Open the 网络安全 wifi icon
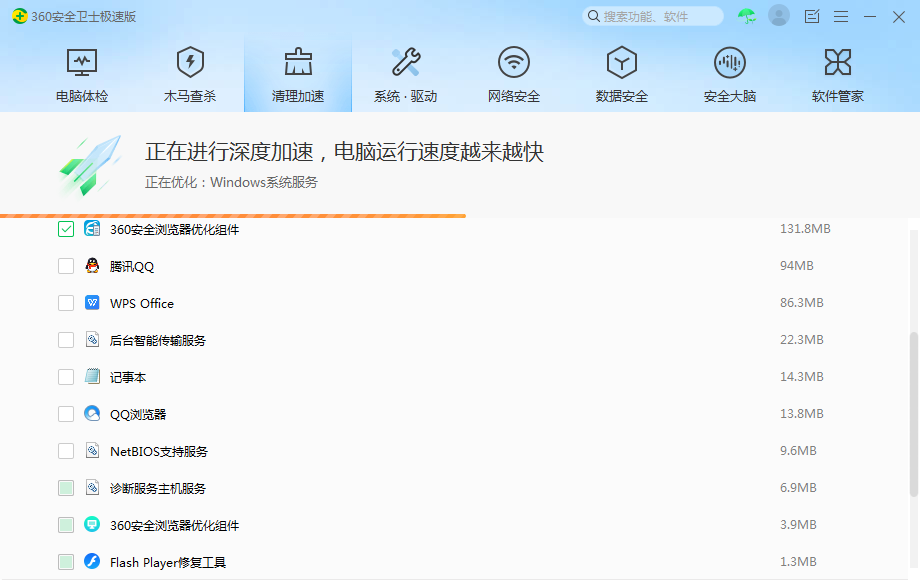 (x=514, y=62)
